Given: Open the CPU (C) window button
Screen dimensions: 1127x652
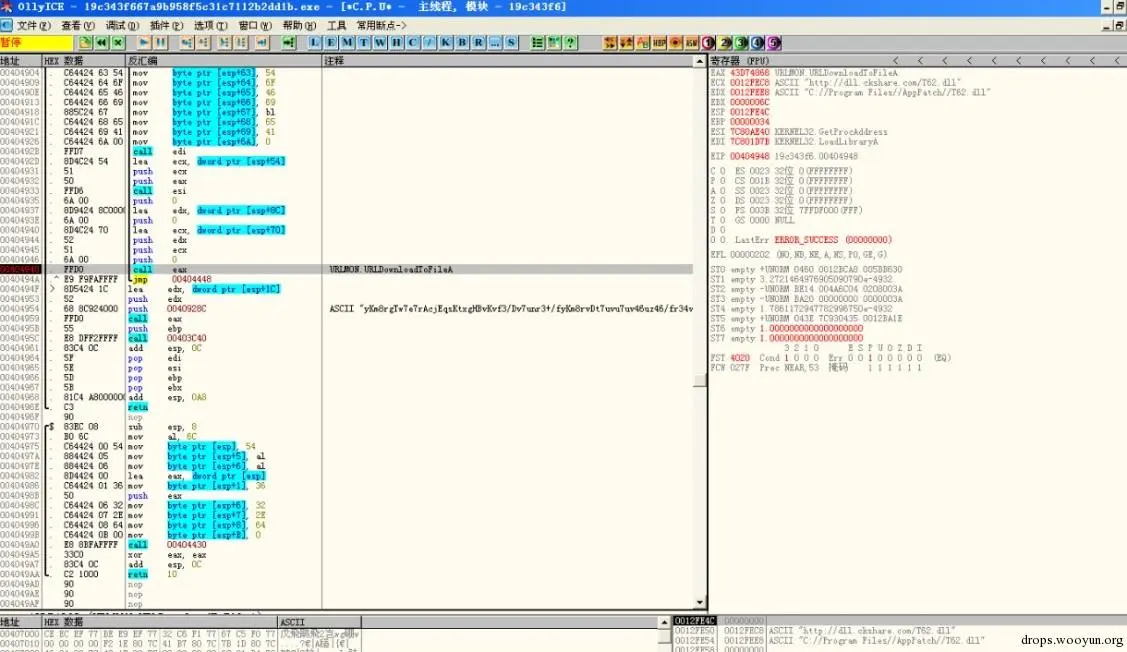Looking at the screenshot, I should (413, 42).
